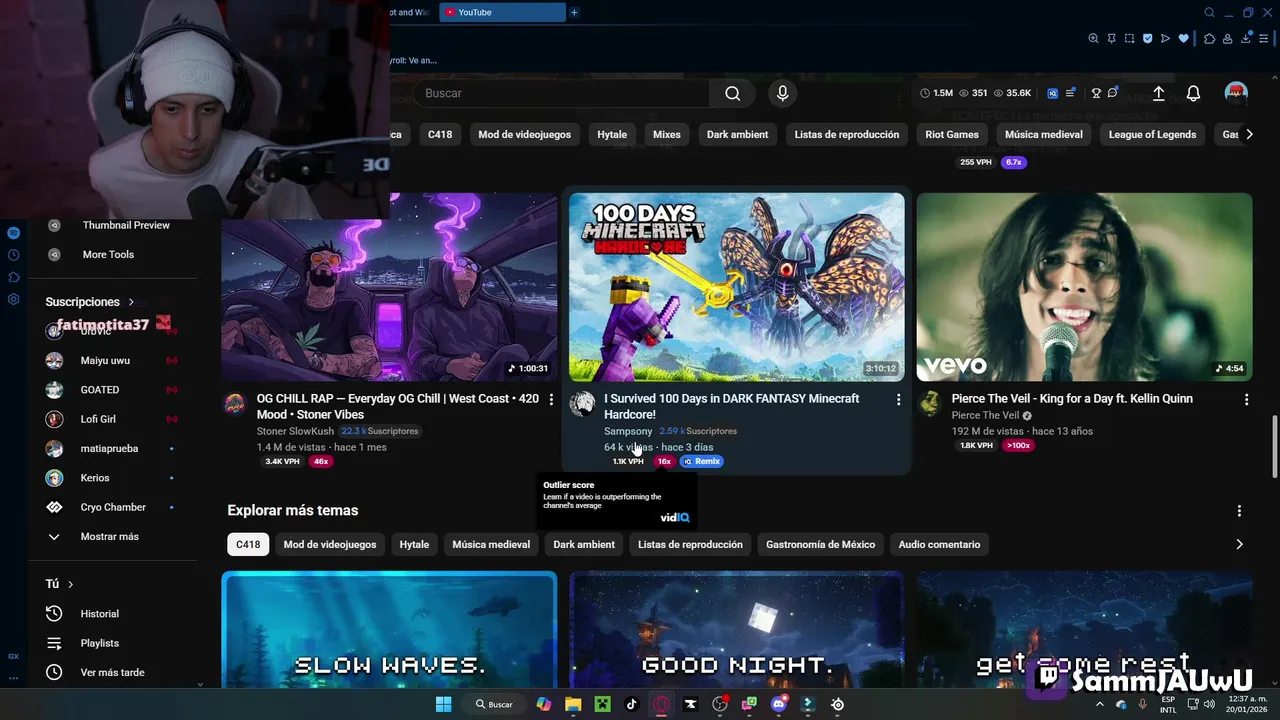Click the vidIQ logo icon in header
This screenshot has height=720, width=1280.
(x=1053, y=93)
